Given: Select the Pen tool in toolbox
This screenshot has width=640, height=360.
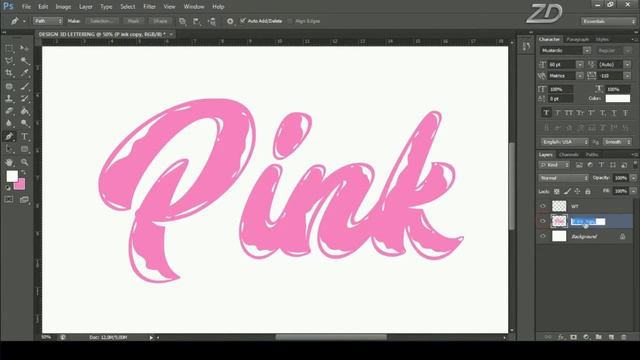Looking at the screenshot, I should tap(9, 136).
